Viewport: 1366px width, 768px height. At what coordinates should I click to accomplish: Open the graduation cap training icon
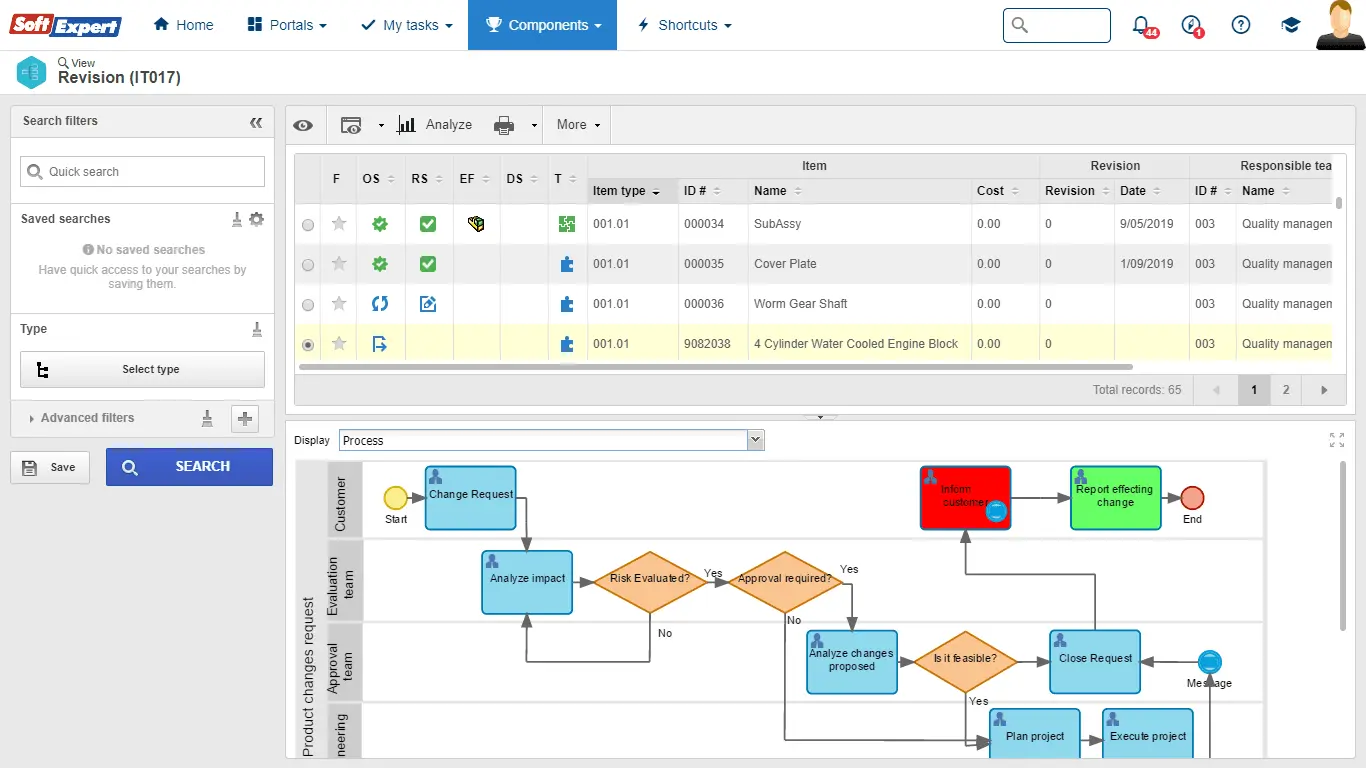coord(1291,25)
